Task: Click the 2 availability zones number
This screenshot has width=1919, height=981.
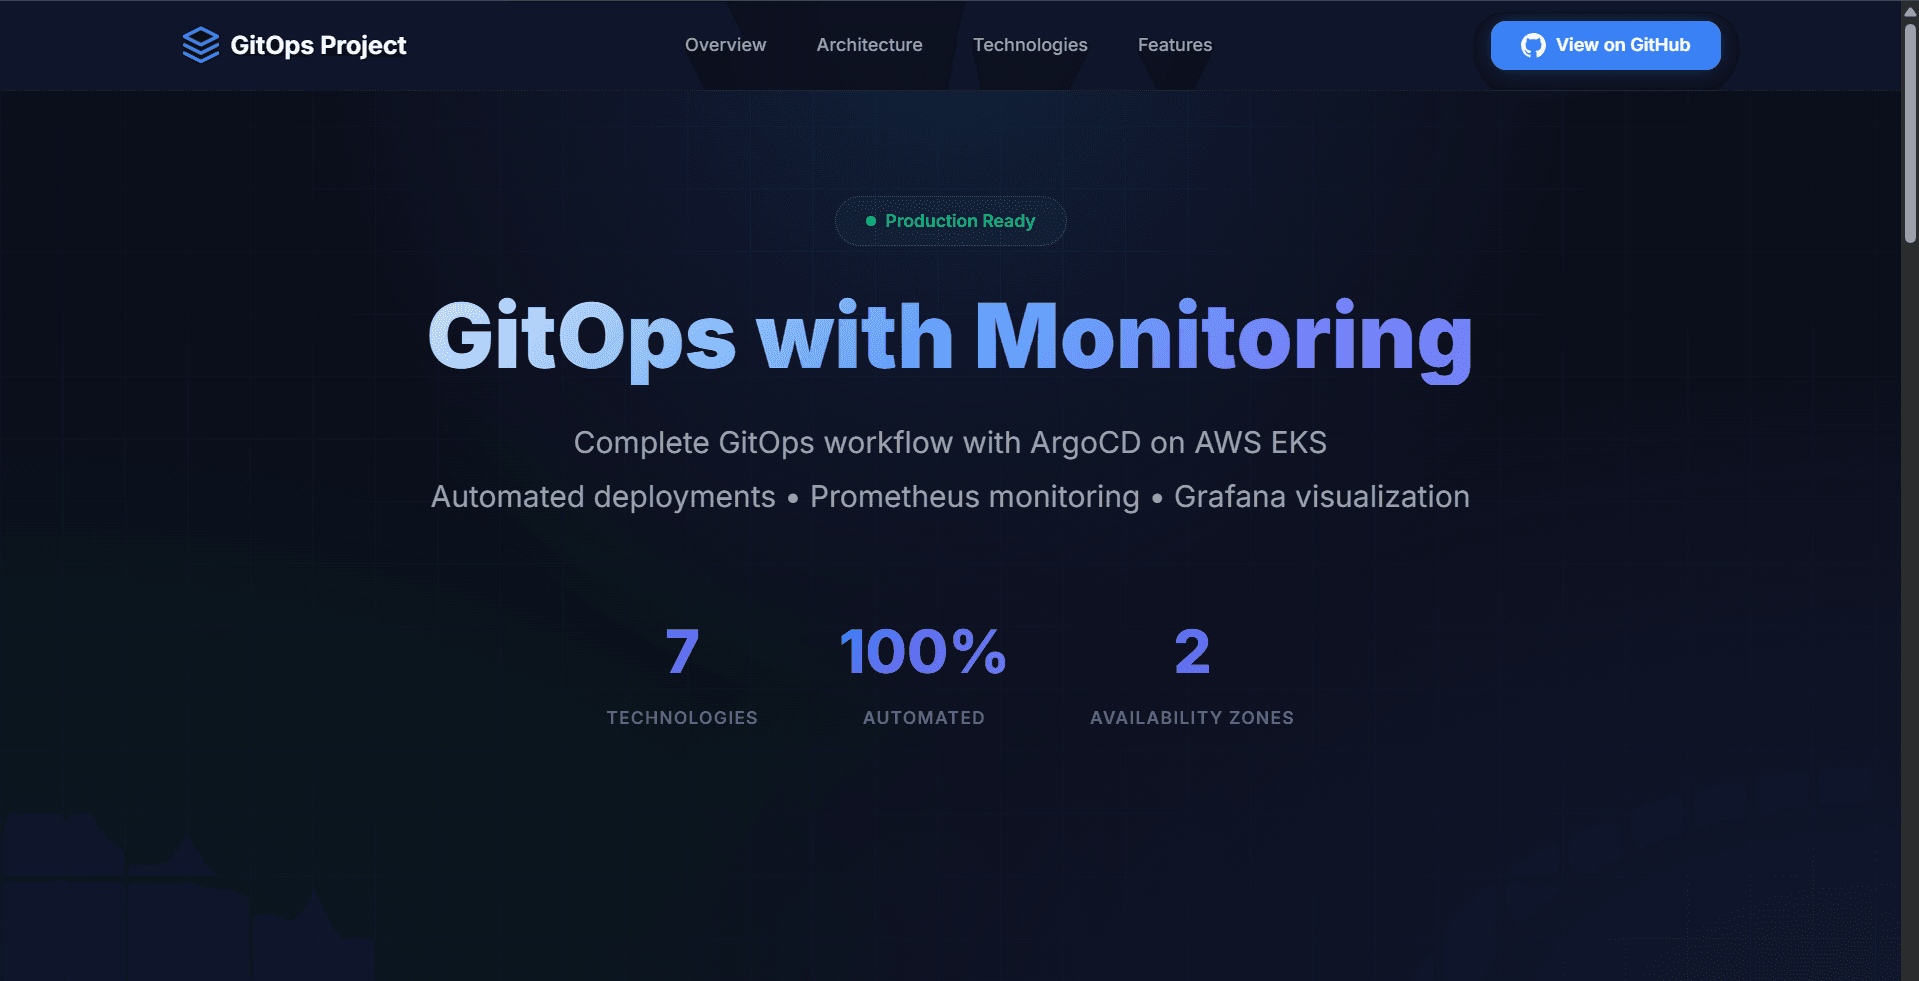Action: coord(1192,652)
